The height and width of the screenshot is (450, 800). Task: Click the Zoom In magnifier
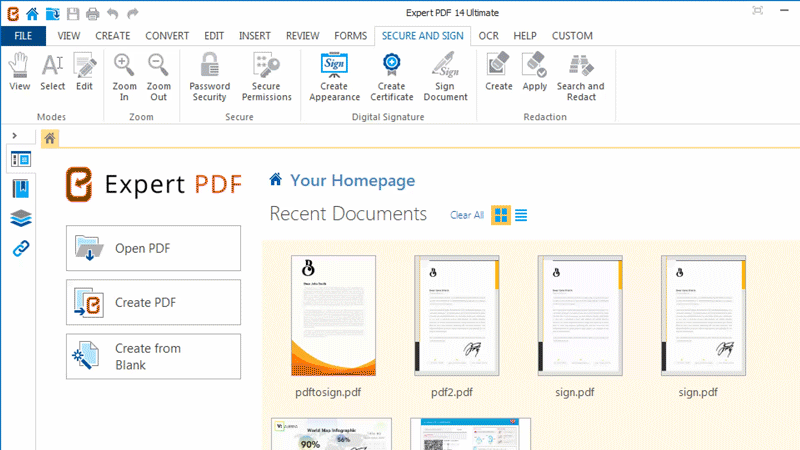coord(124,77)
